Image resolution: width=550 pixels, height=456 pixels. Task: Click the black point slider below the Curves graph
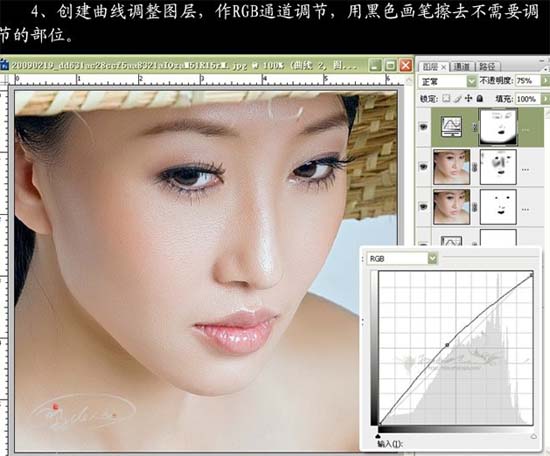(x=378, y=436)
